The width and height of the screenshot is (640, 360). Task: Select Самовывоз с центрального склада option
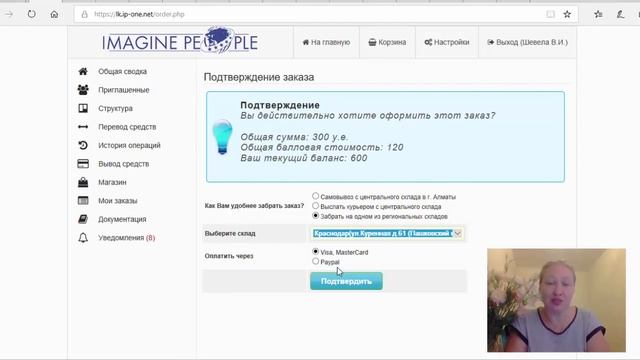coord(316,196)
